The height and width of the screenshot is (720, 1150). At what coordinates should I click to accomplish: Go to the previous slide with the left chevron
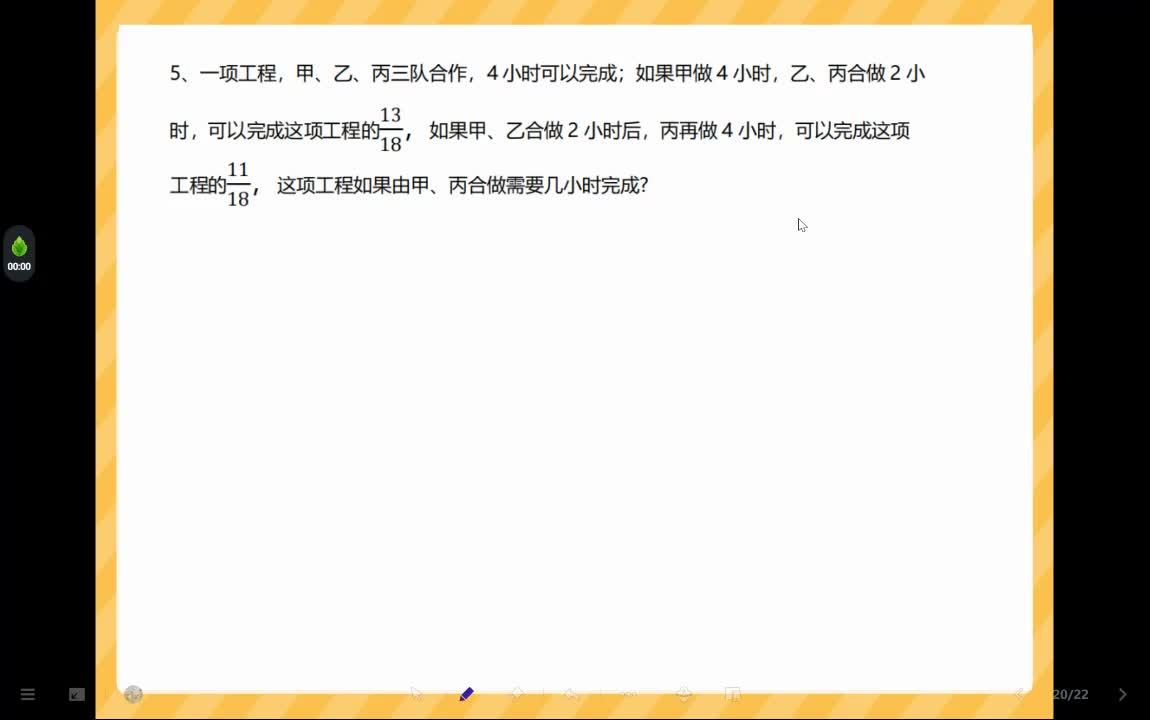[1019, 694]
